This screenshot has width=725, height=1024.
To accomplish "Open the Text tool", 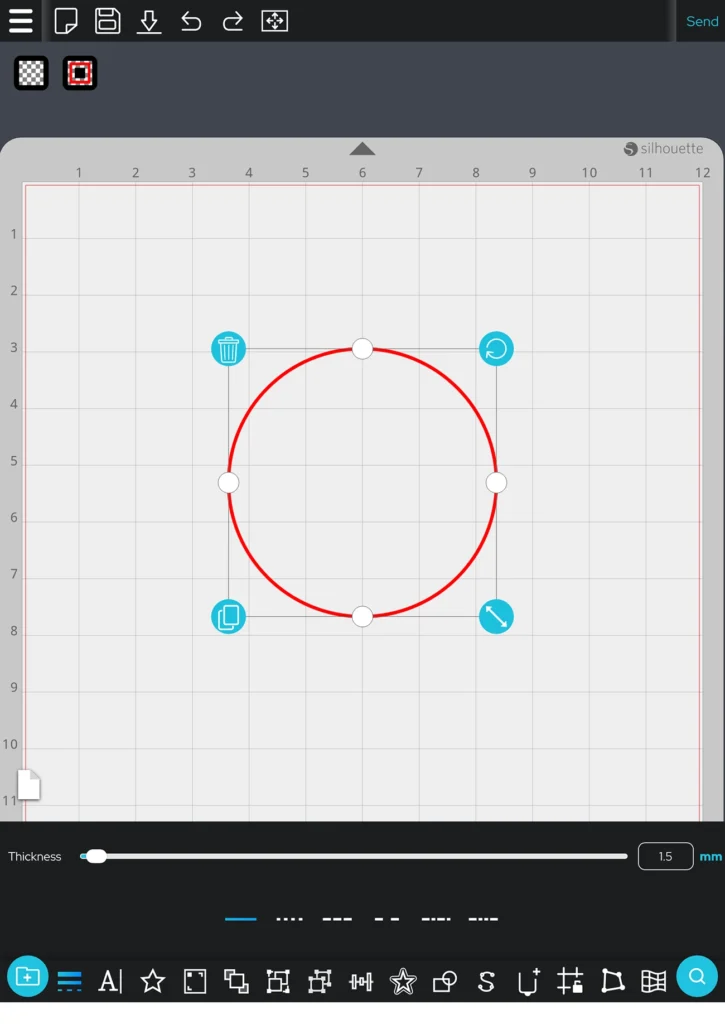I will point(110,981).
